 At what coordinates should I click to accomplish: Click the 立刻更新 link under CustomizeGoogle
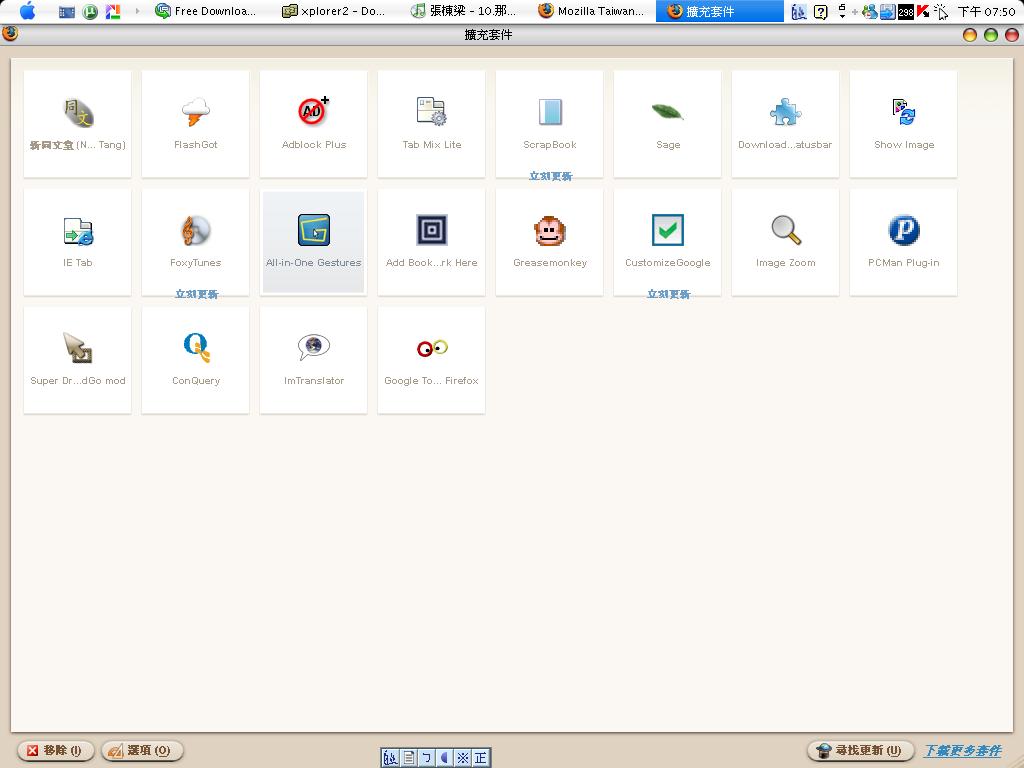click(x=668, y=294)
